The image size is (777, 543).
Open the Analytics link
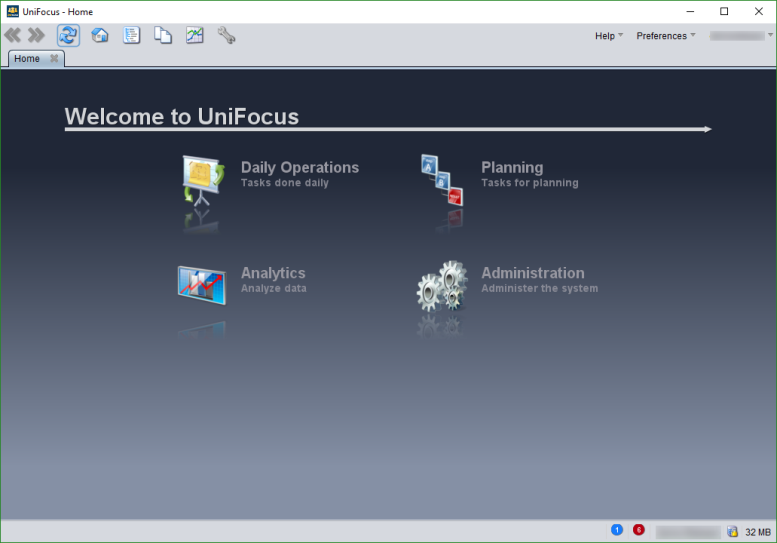[273, 273]
